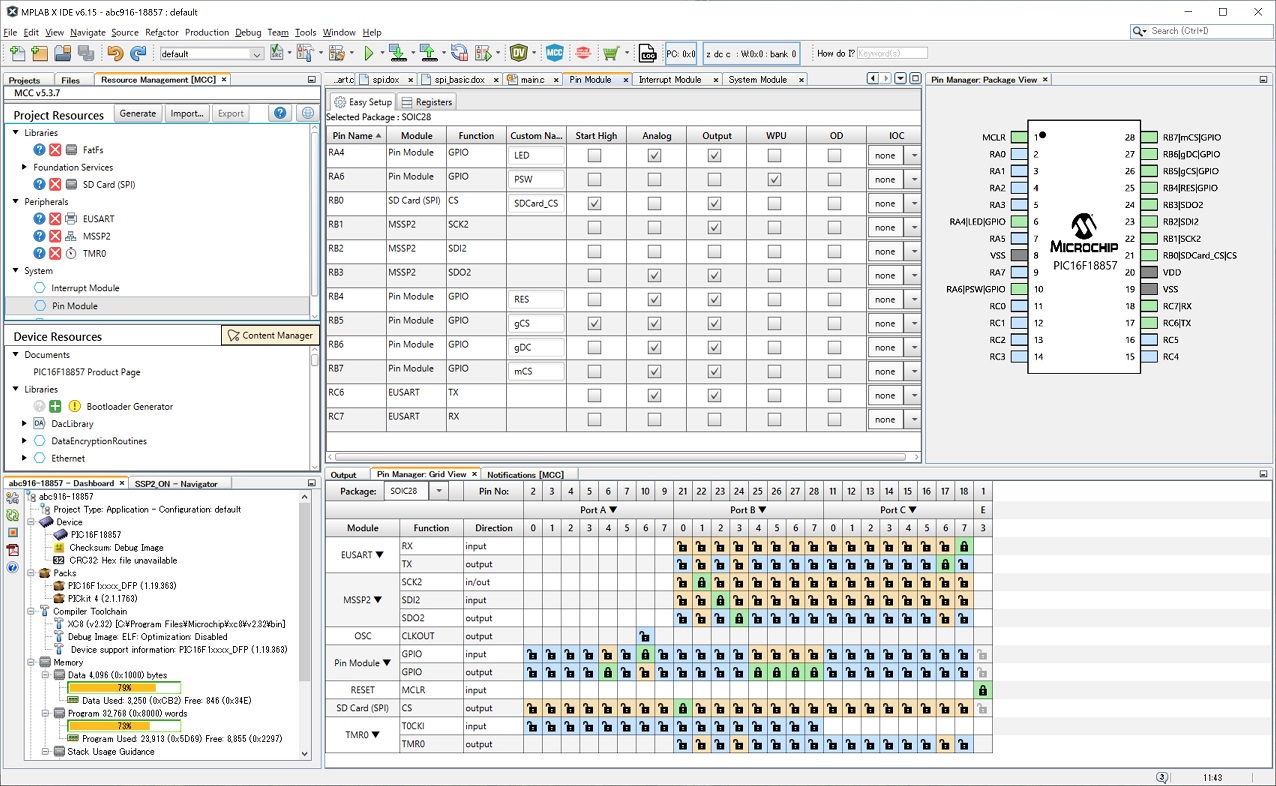Screen dimensions: 1276x786
Task: Collapse the Memory node in Dashboard
Action: (x=31, y=662)
